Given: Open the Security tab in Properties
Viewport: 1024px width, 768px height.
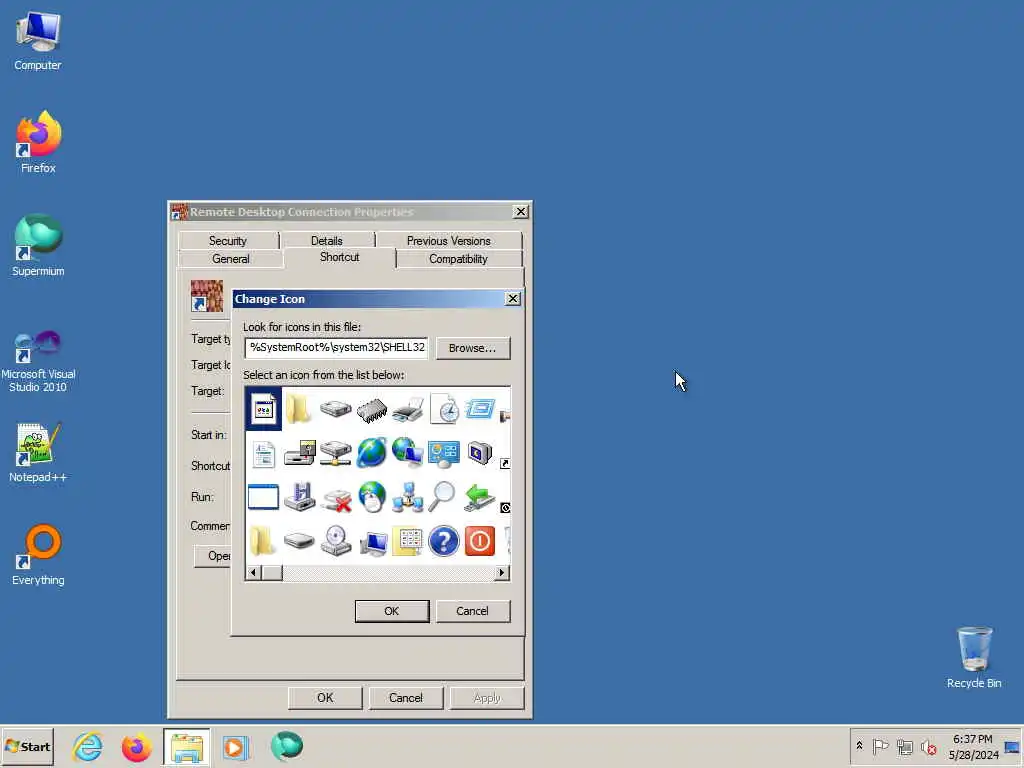Looking at the screenshot, I should (x=228, y=240).
